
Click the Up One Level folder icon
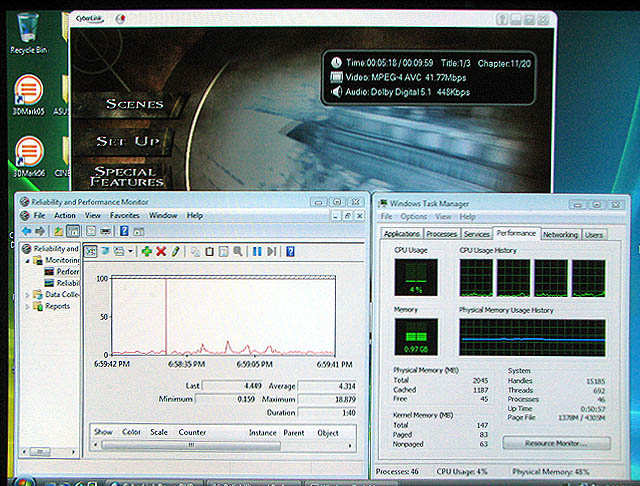58,231
